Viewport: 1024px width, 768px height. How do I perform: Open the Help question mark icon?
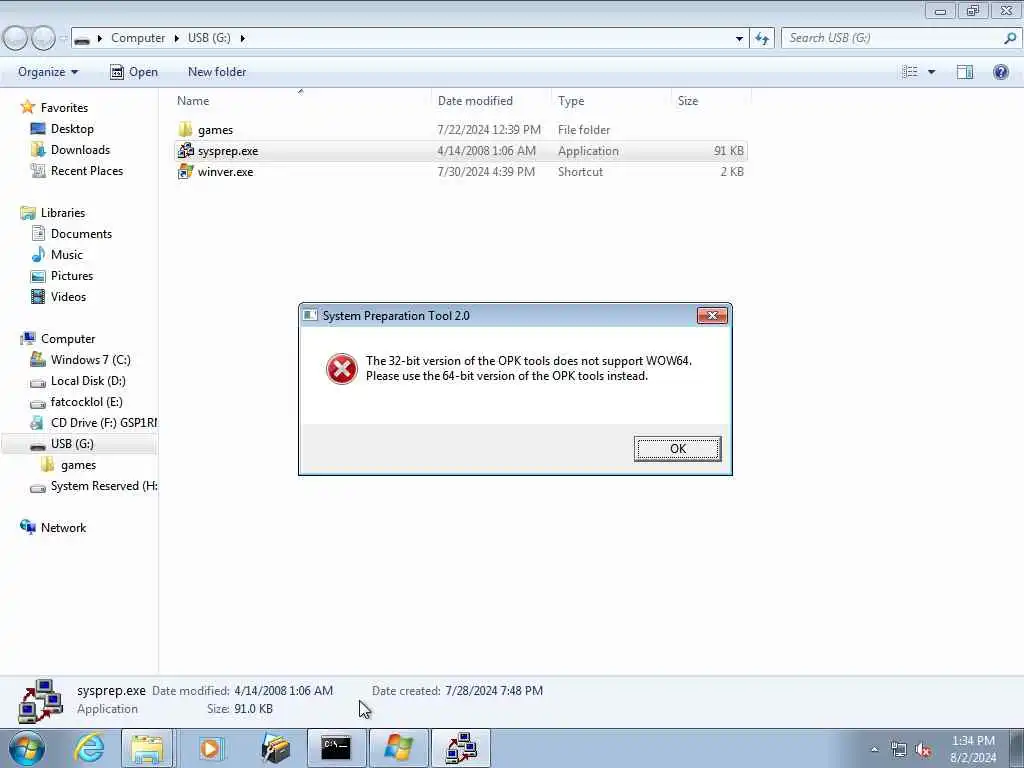1000,72
